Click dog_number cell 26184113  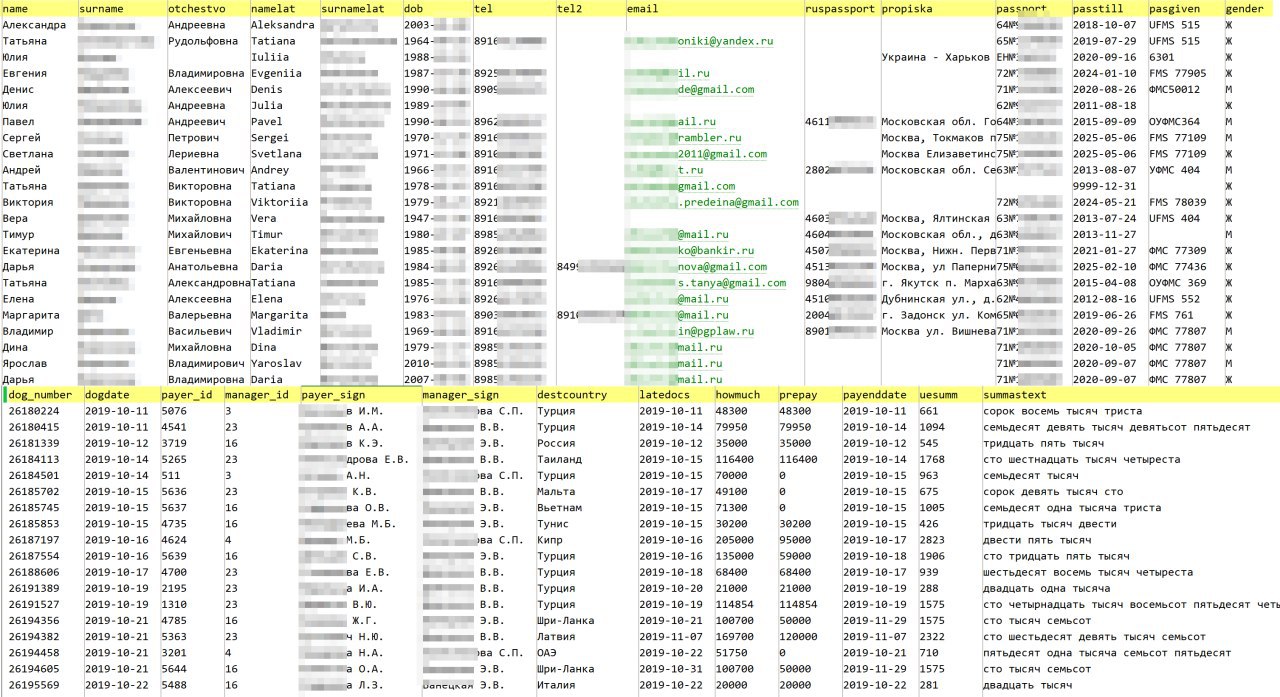point(34,459)
